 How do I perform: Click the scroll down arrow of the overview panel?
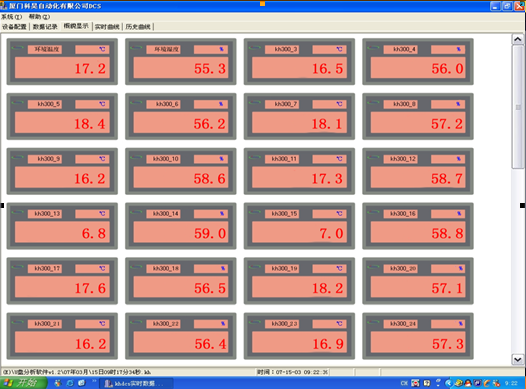518,359
